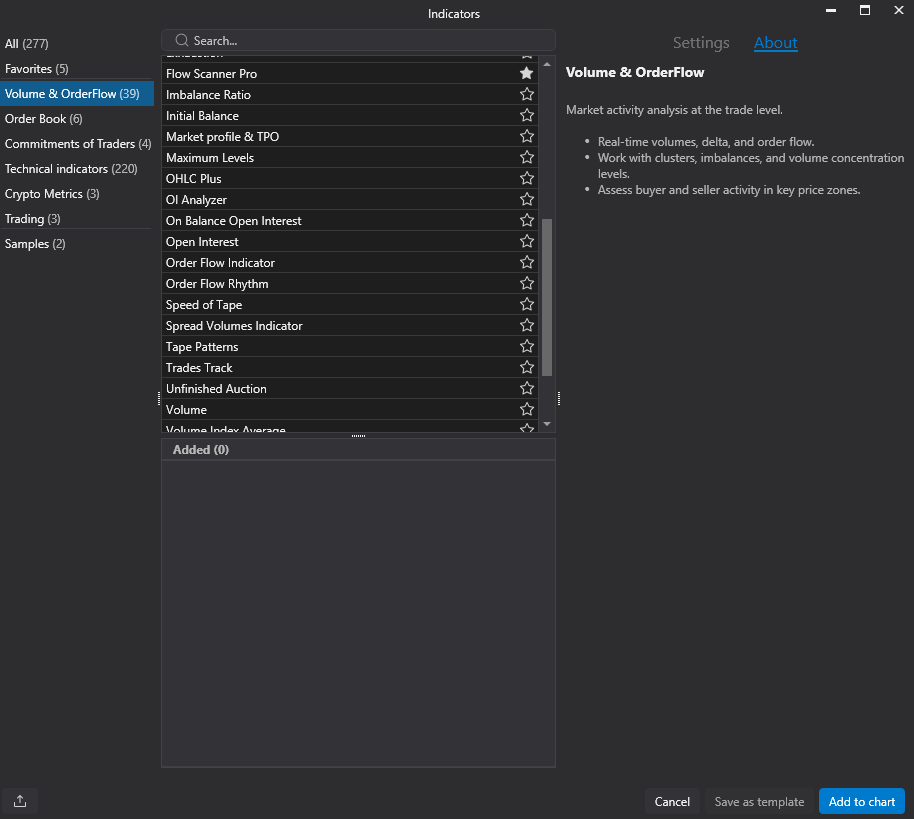Select the Volume indicator row
Screen dimensions: 914x819
coord(350,409)
